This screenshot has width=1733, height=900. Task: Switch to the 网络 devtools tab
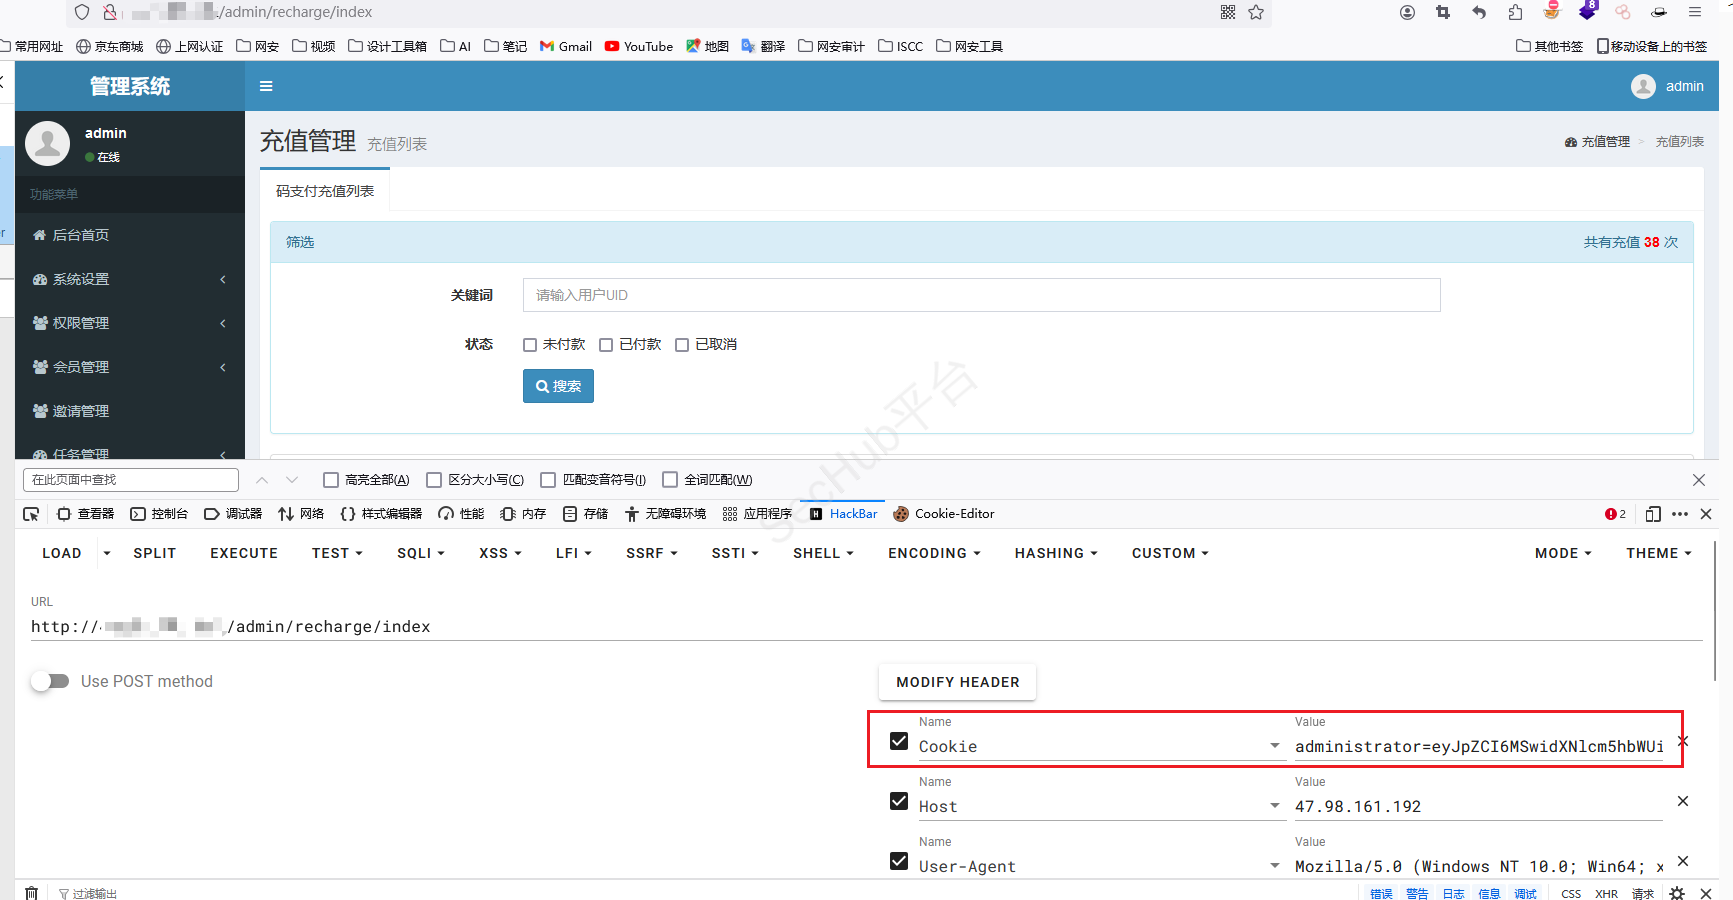pyautogui.click(x=301, y=514)
